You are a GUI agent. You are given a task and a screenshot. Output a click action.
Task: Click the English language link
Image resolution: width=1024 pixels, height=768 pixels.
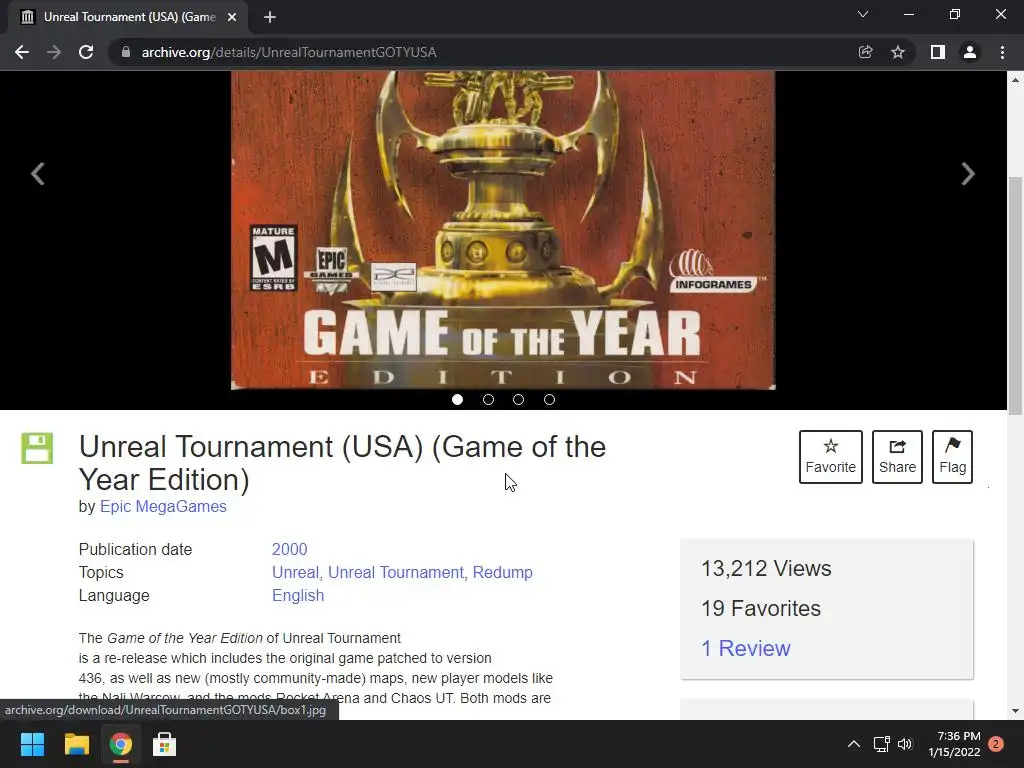[x=298, y=596]
